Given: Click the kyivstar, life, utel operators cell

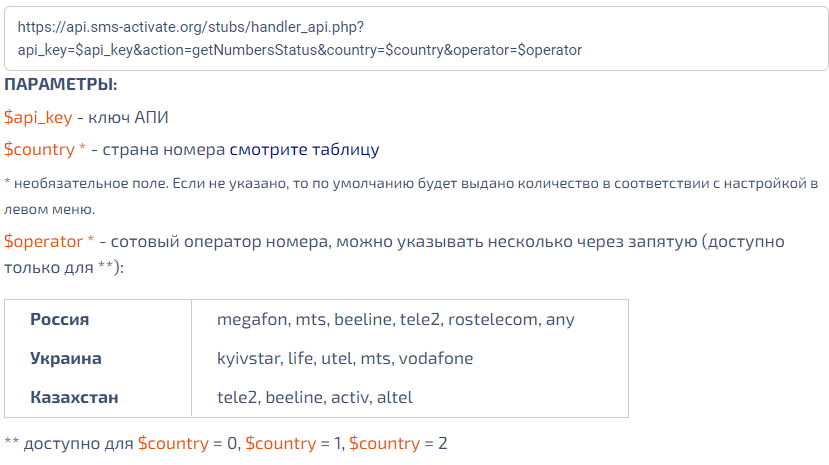Looking at the screenshot, I should [345, 358].
